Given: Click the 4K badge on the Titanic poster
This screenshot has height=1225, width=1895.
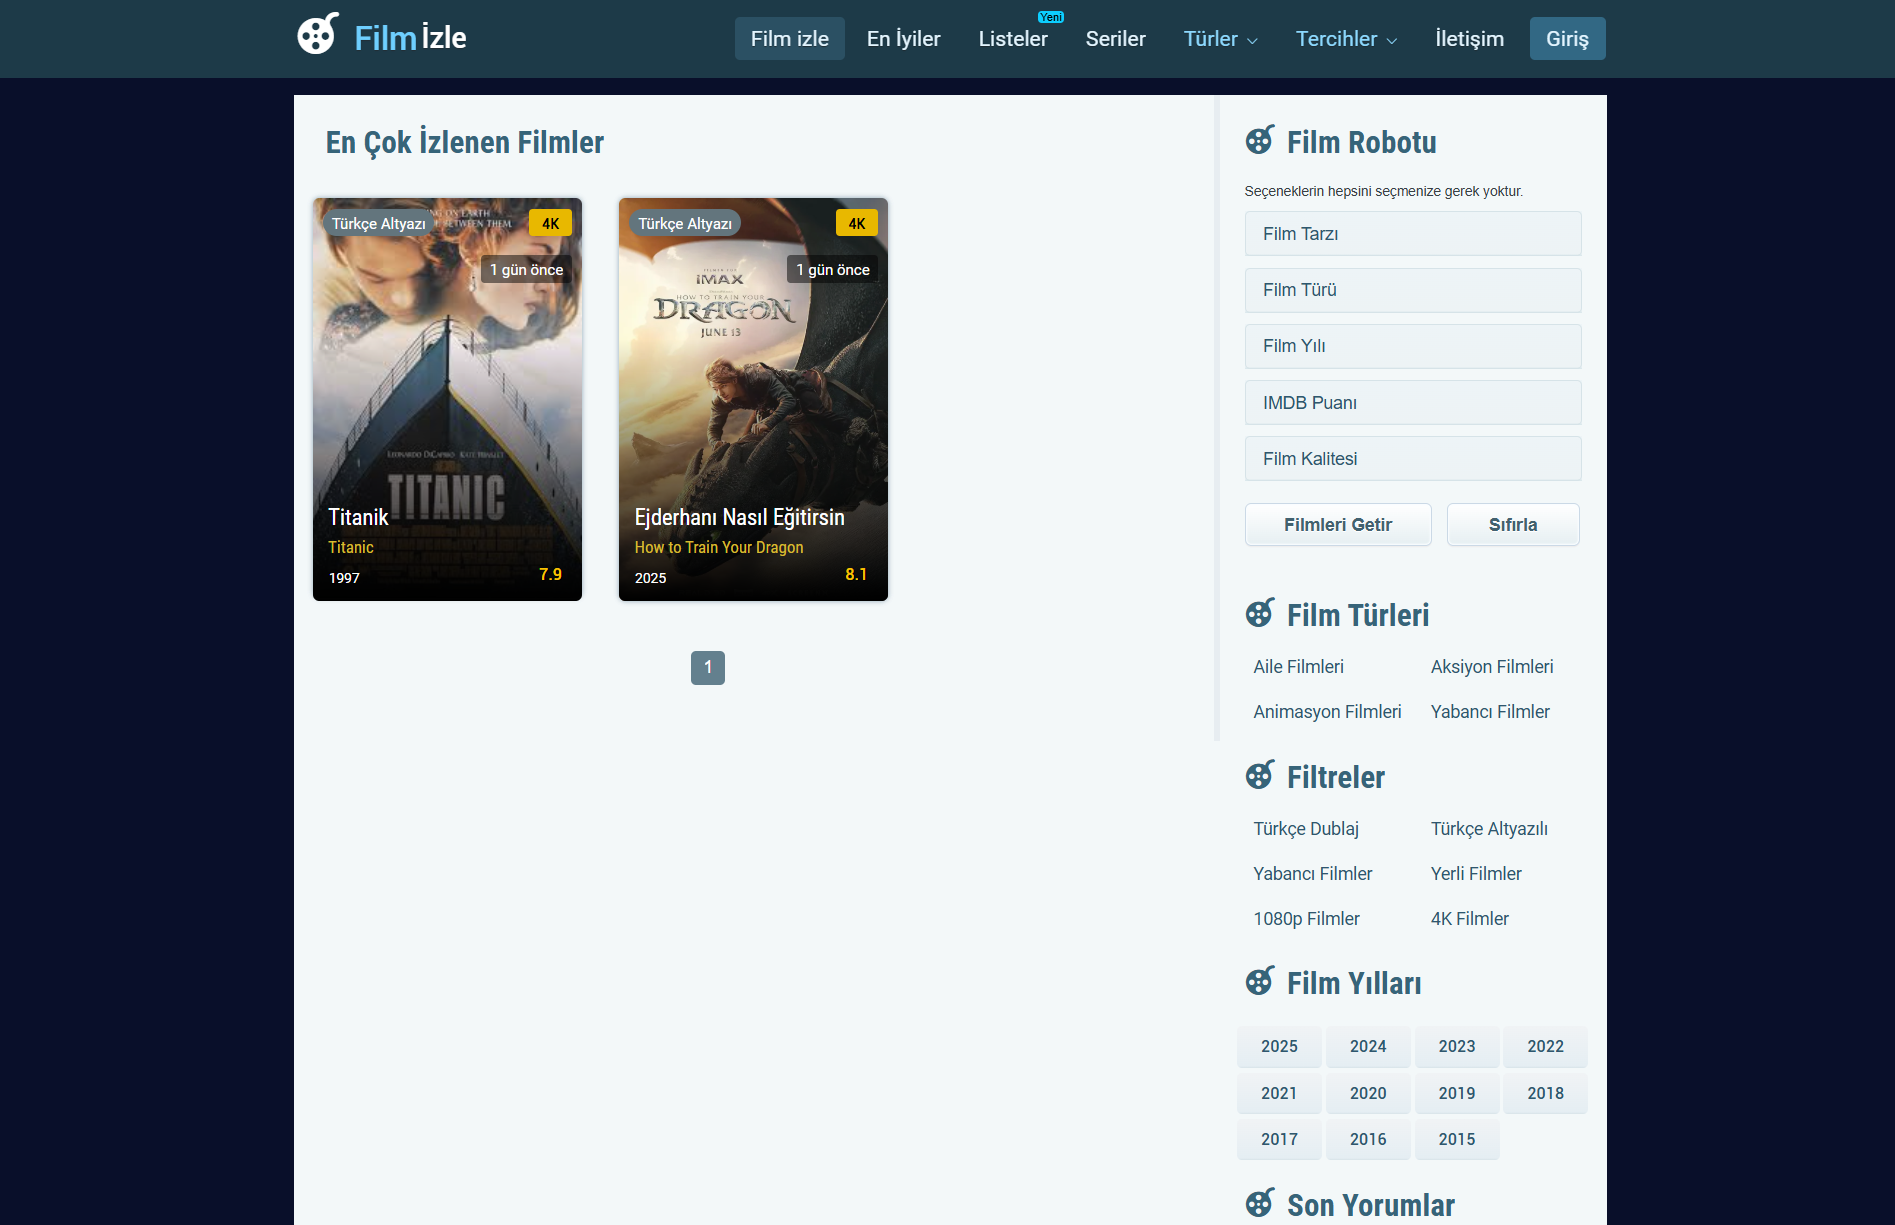Looking at the screenshot, I should [x=550, y=223].
